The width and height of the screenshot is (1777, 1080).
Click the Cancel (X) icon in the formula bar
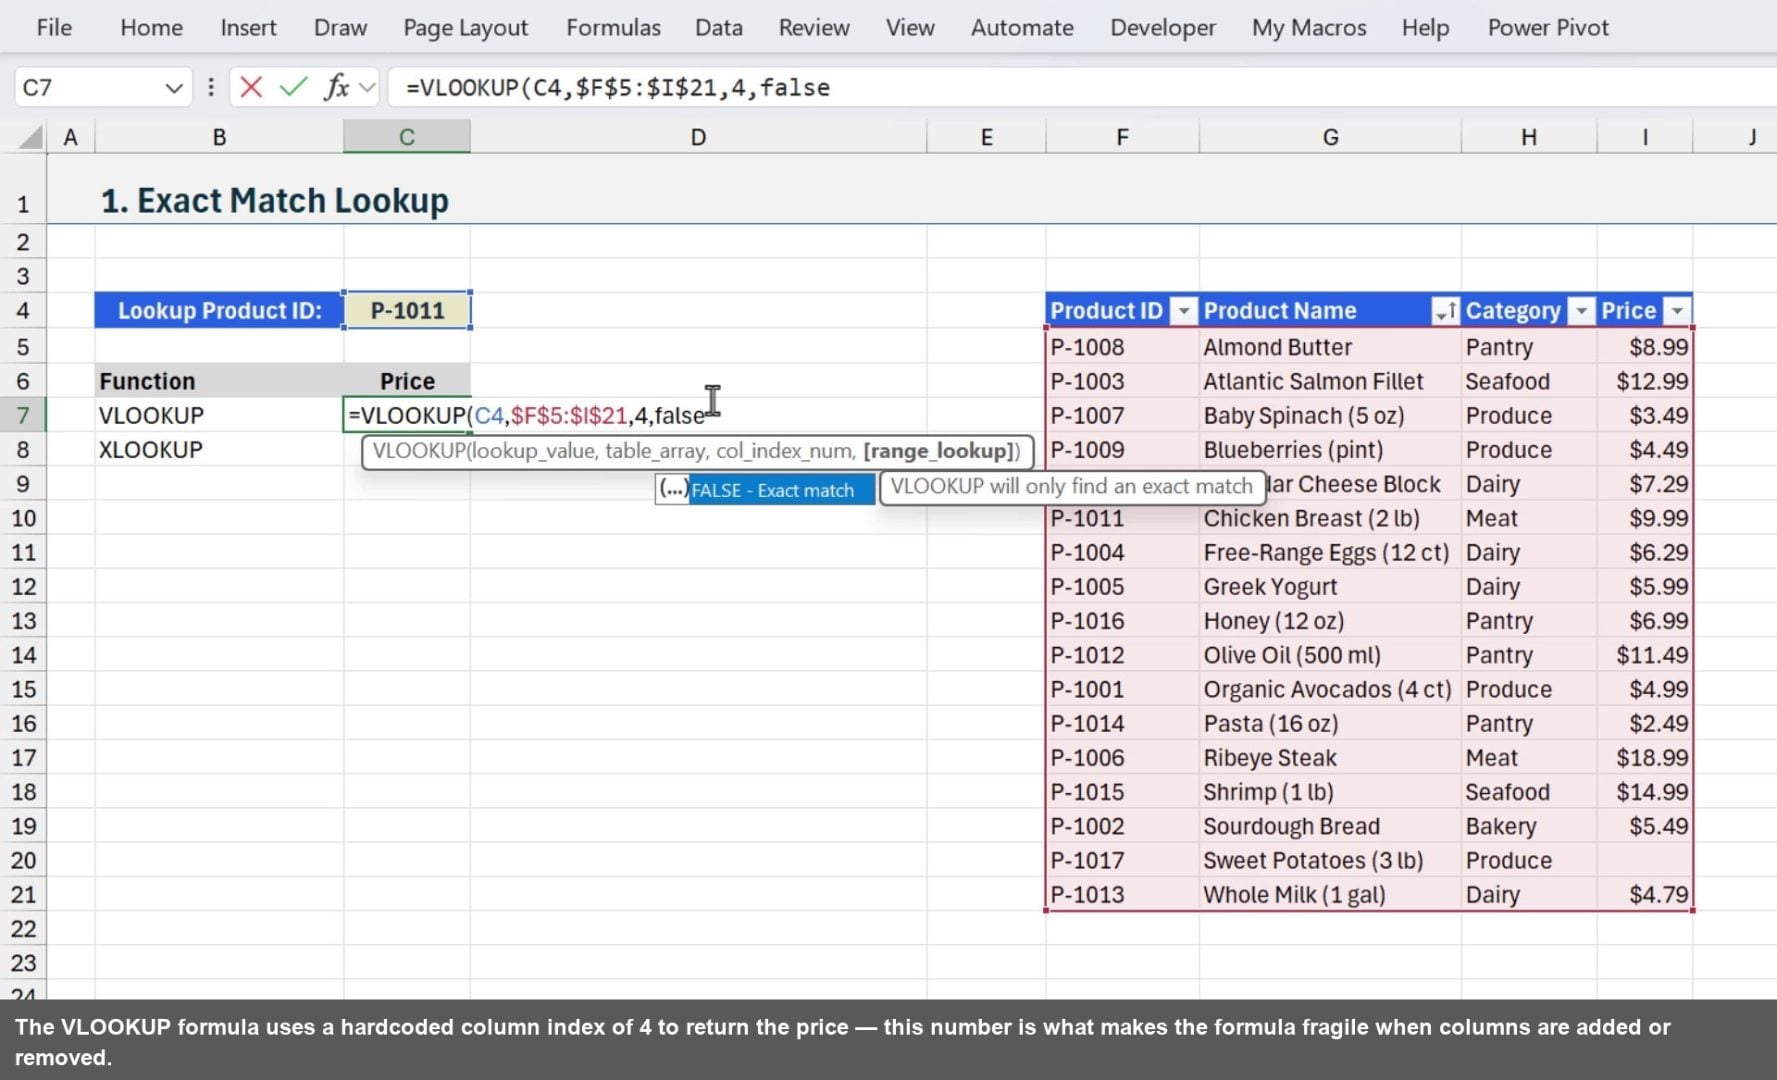(250, 87)
